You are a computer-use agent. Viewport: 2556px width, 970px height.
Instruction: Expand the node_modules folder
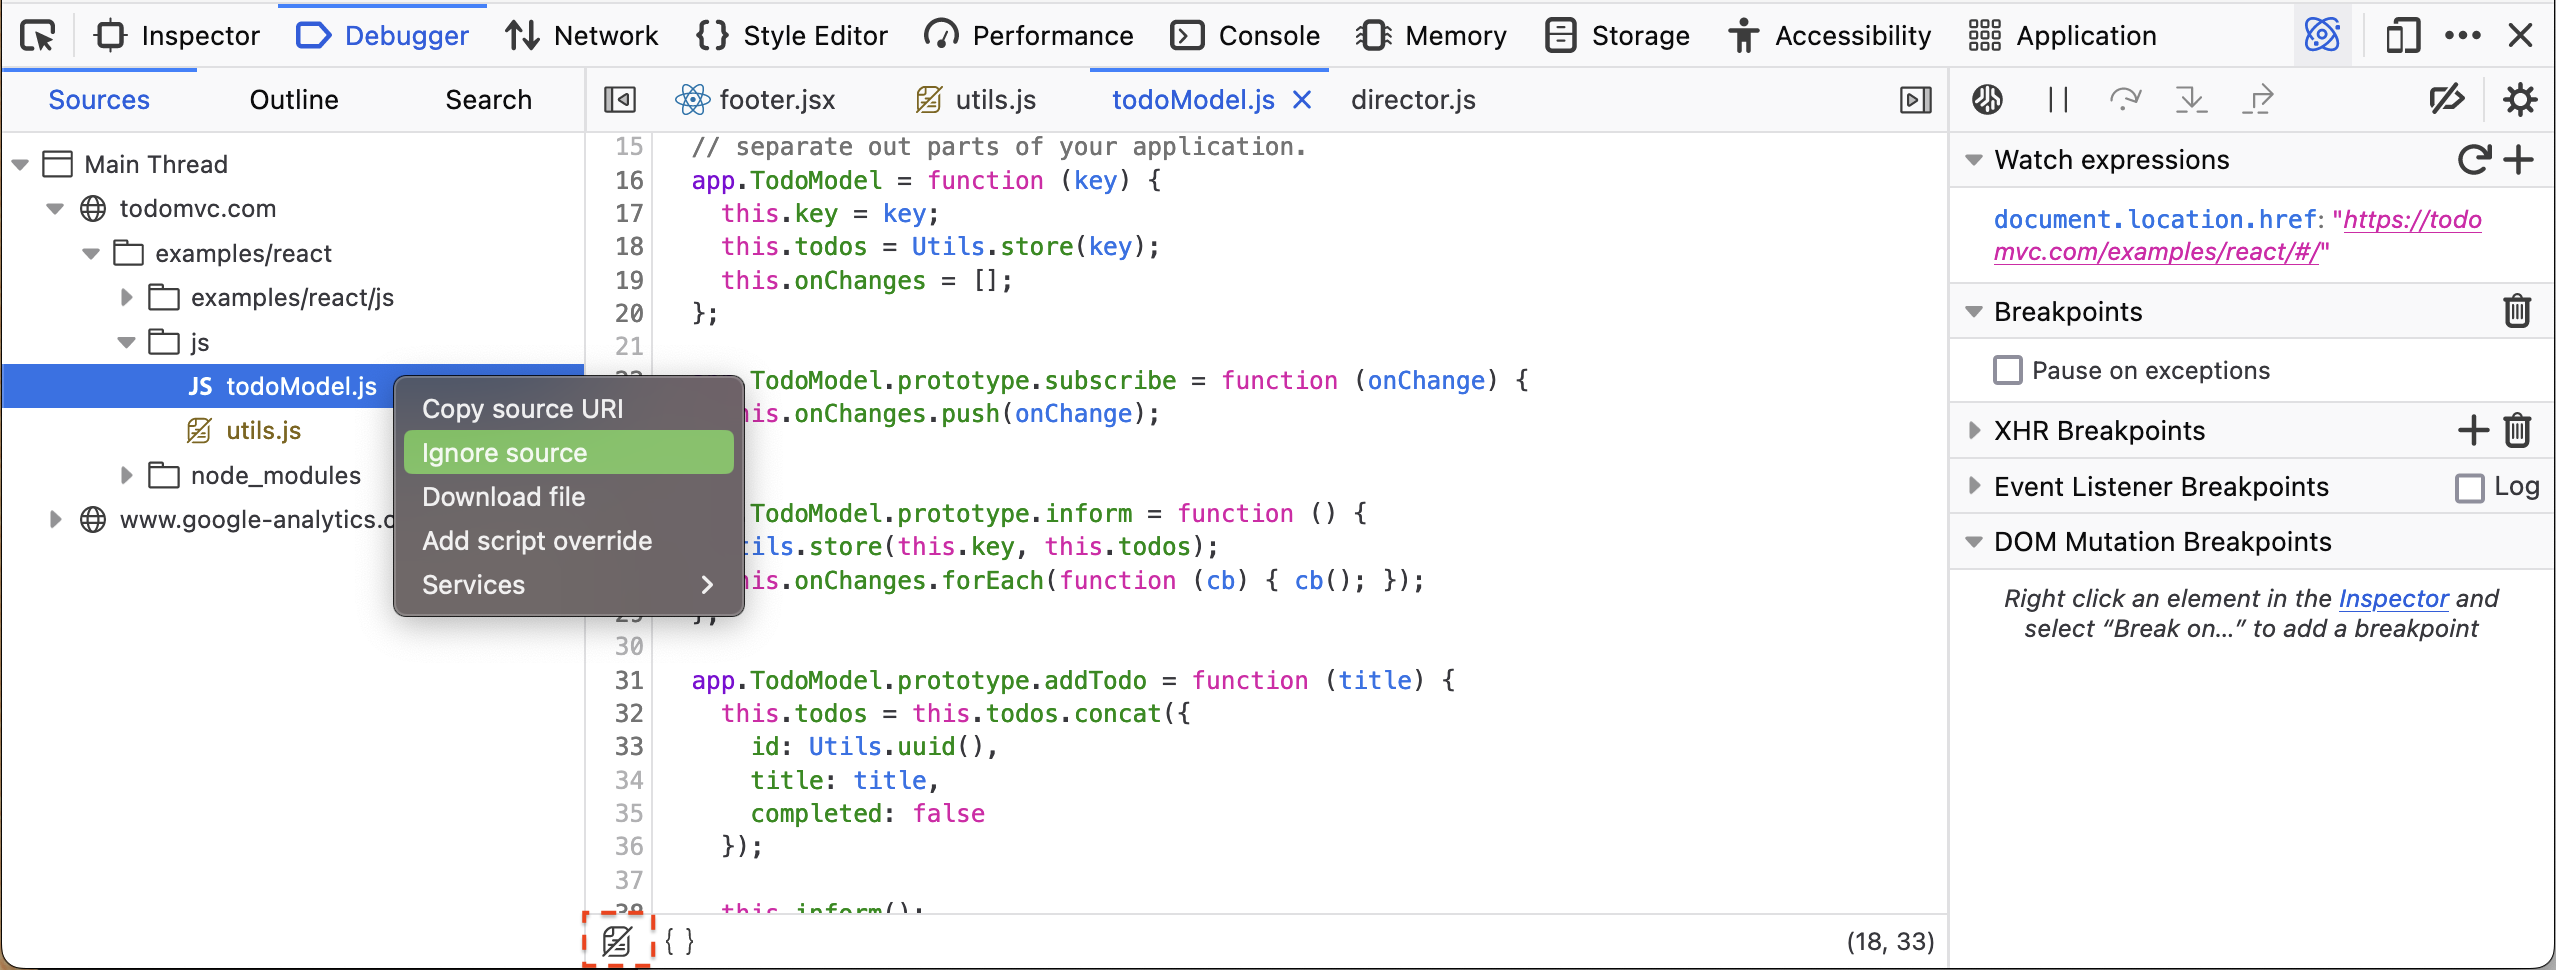click(x=127, y=476)
